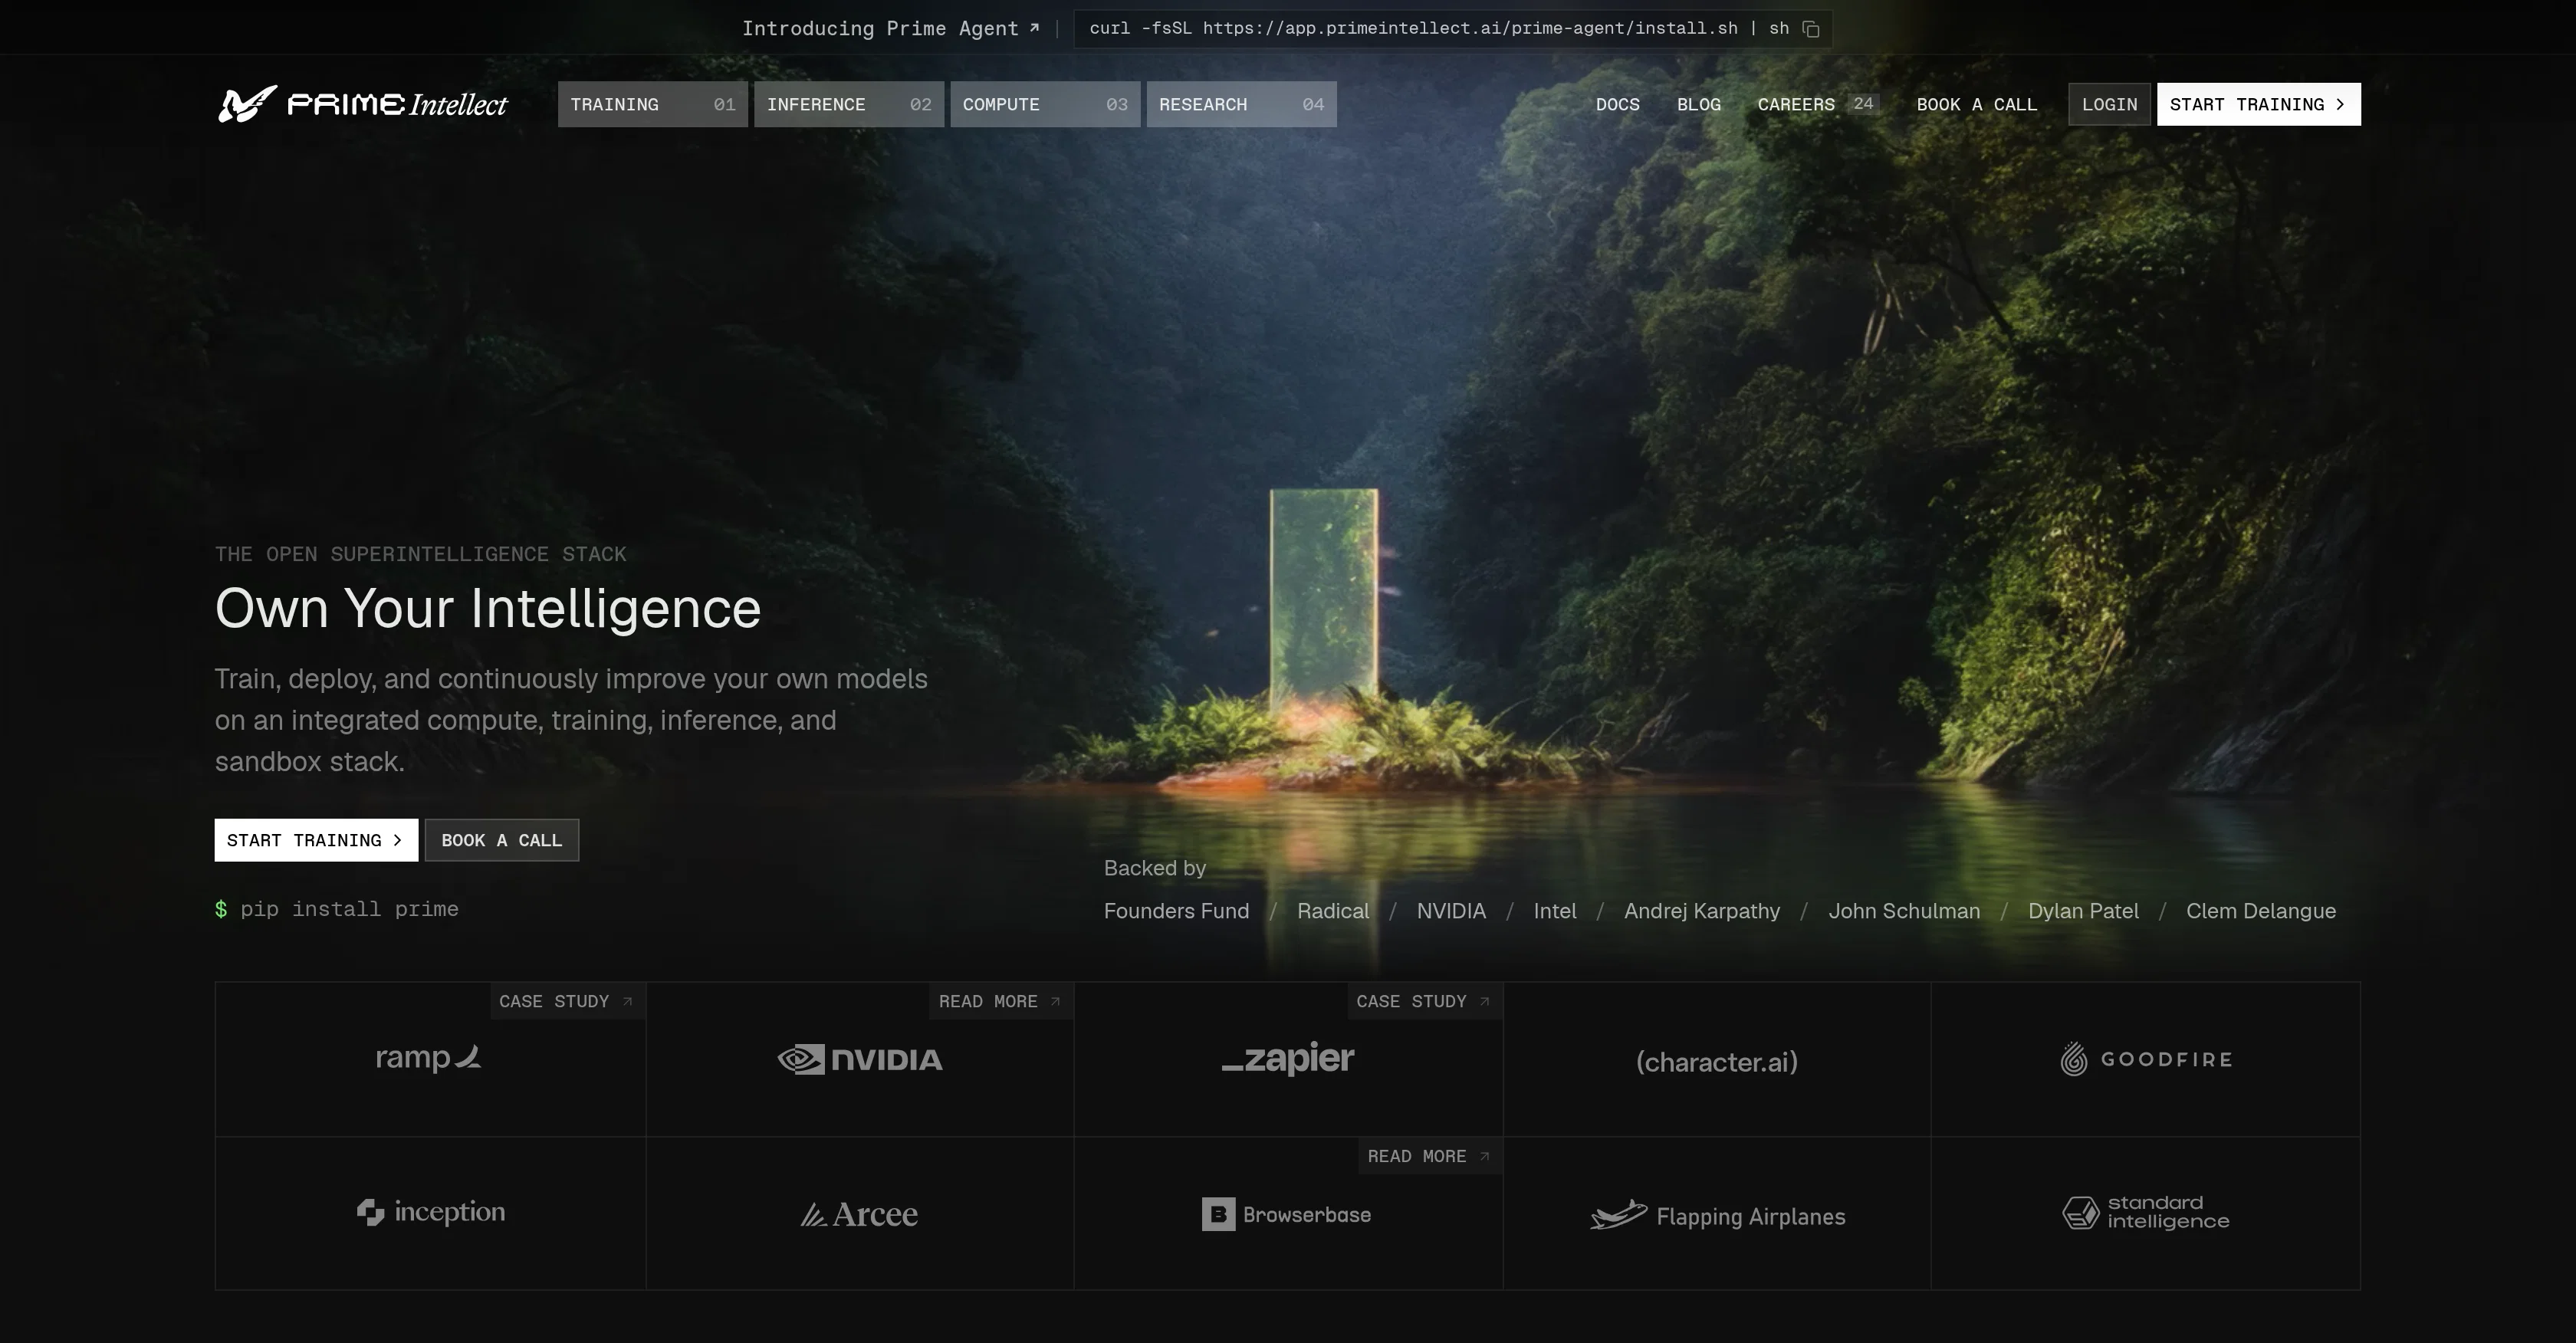
Task: Click the standard intelligence logo
Action: 2146,1212
